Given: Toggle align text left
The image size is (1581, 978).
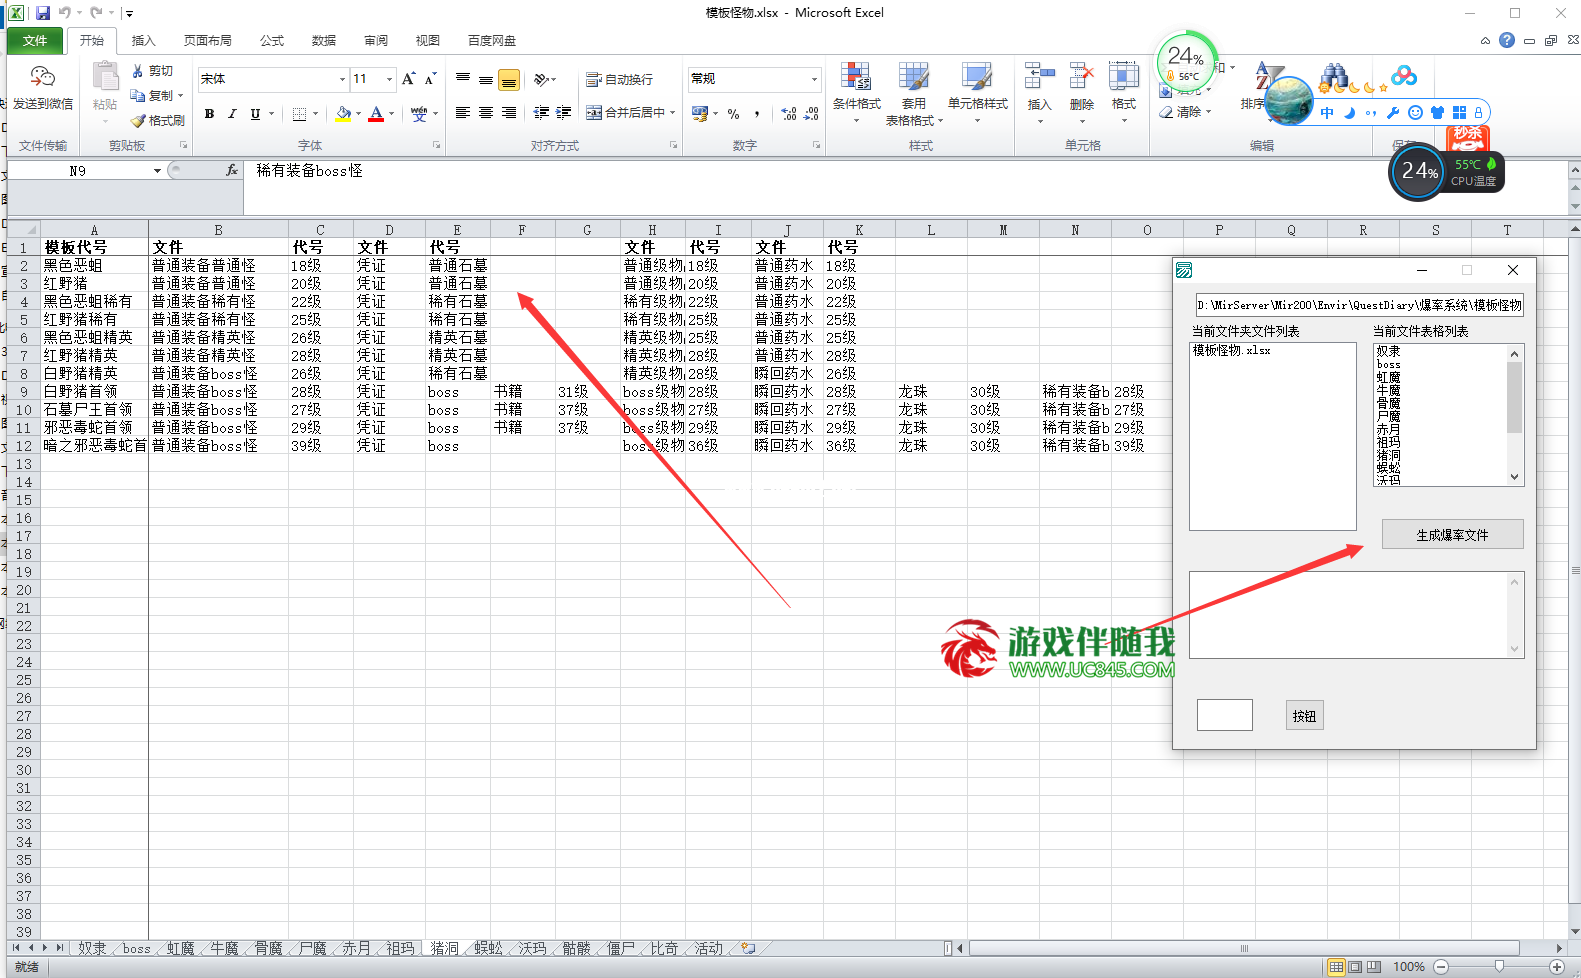Looking at the screenshot, I should pyautogui.click(x=463, y=113).
